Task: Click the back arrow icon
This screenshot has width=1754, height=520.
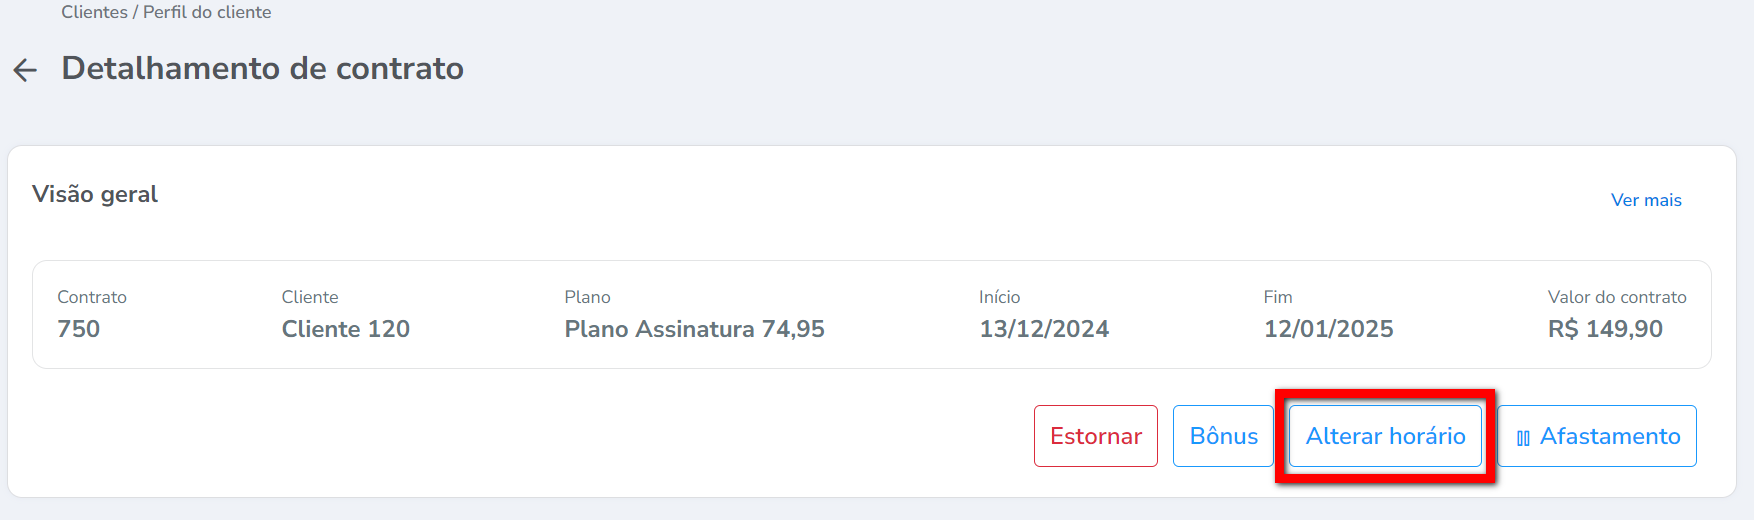Action: [25, 69]
